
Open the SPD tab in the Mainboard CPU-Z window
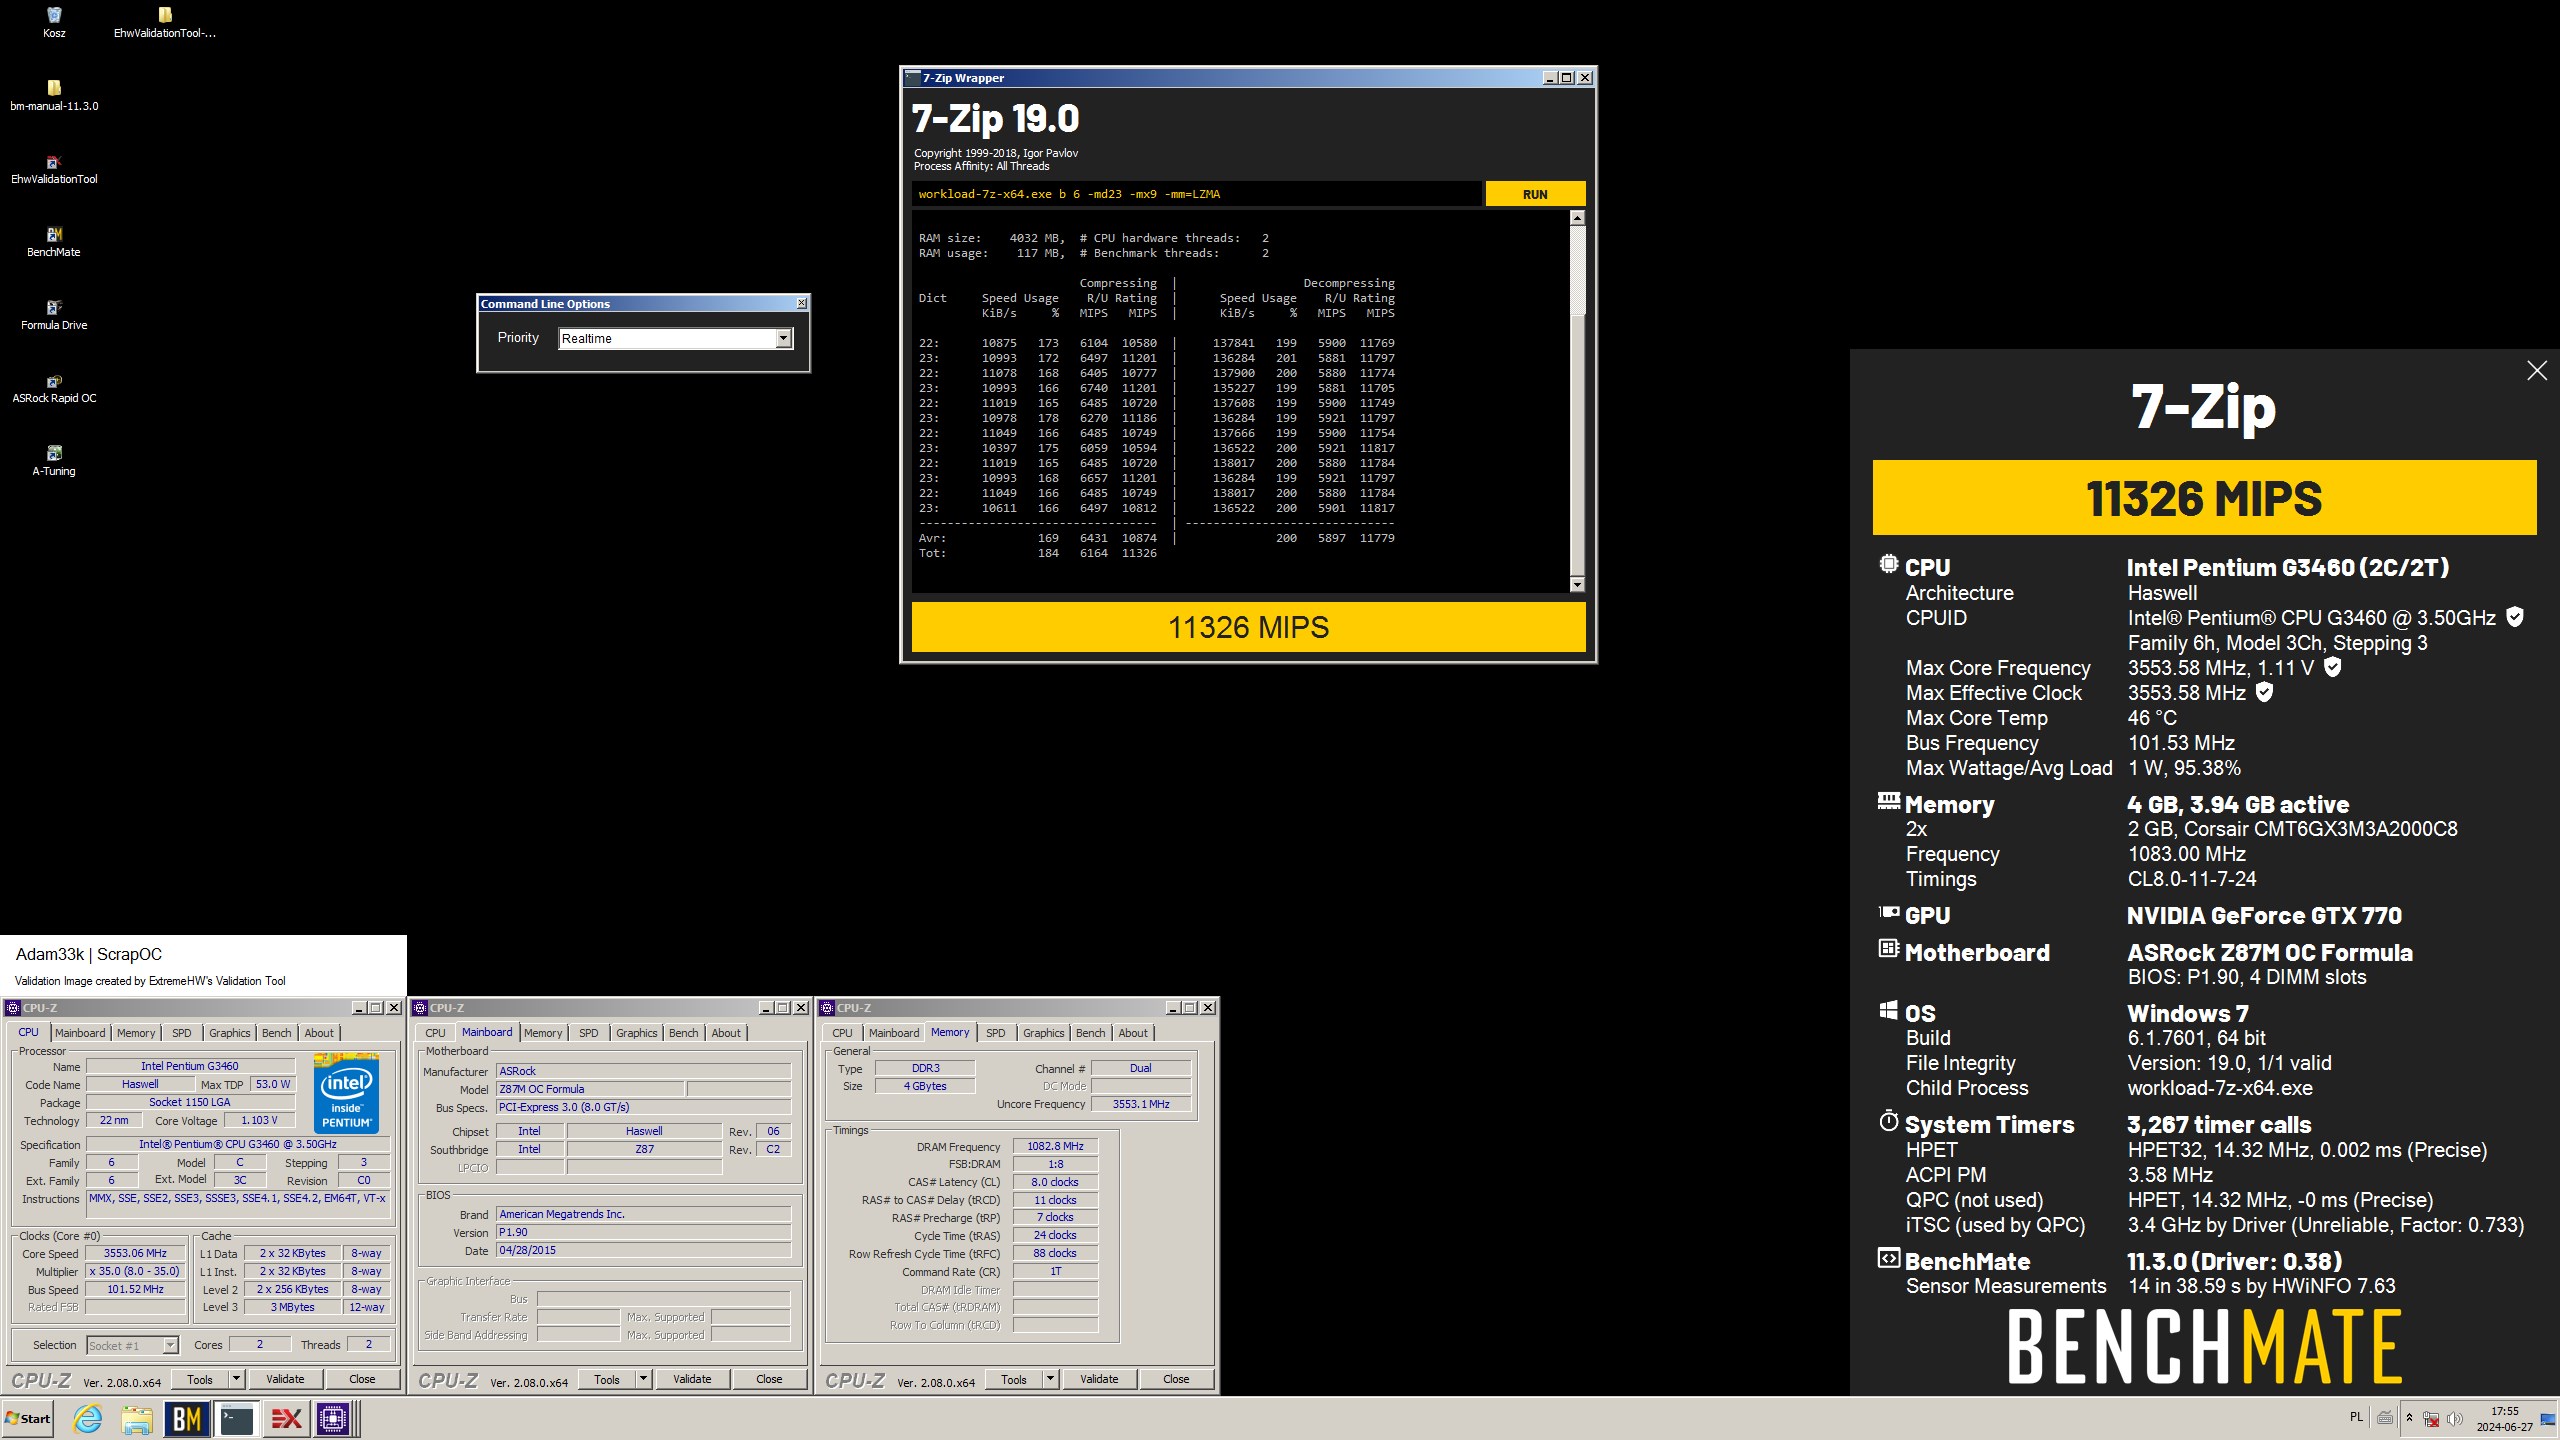[x=588, y=1033]
